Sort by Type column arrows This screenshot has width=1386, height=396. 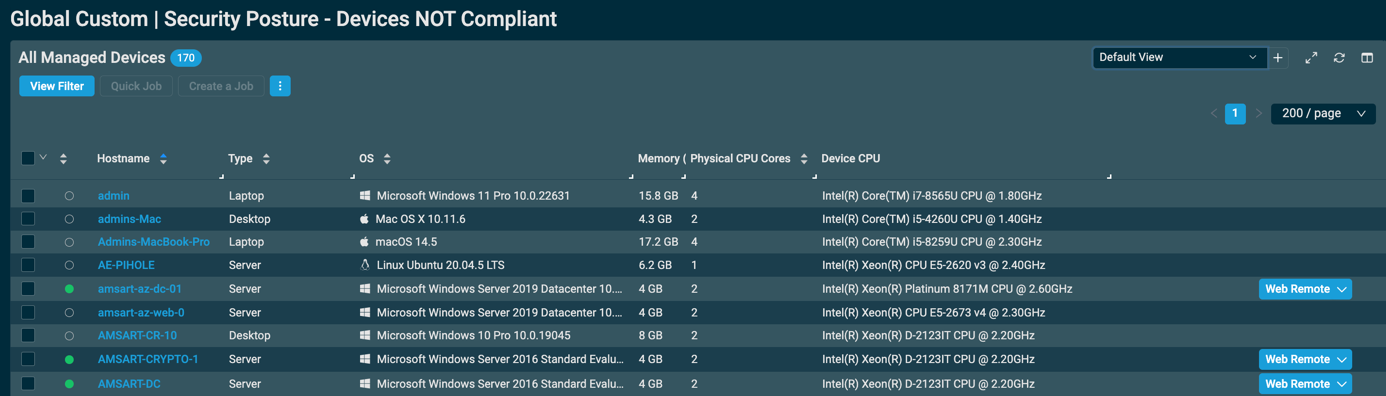(x=266, y=159)
